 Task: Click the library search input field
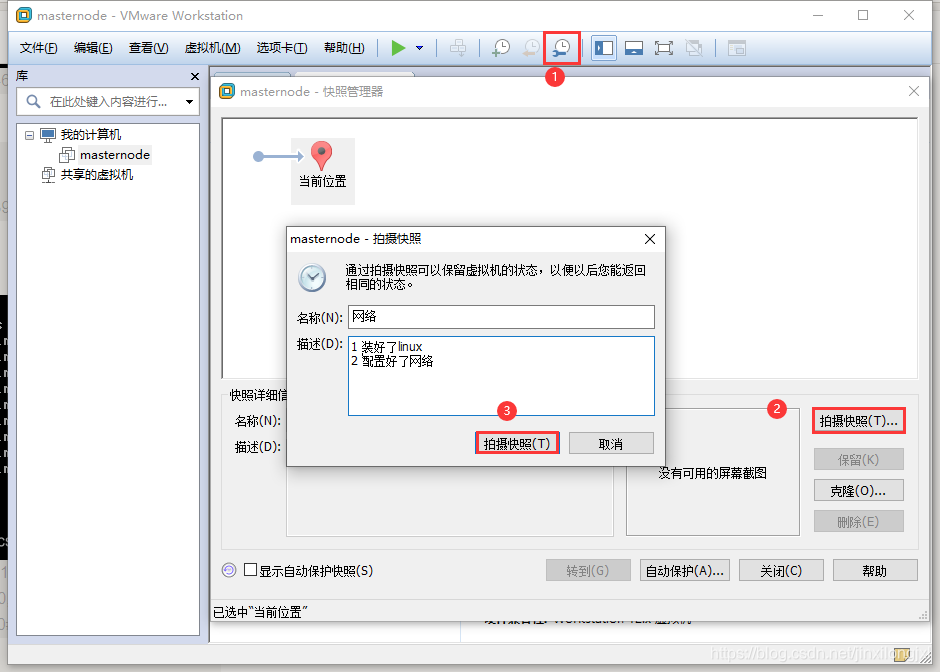click(x=108, y=102)
